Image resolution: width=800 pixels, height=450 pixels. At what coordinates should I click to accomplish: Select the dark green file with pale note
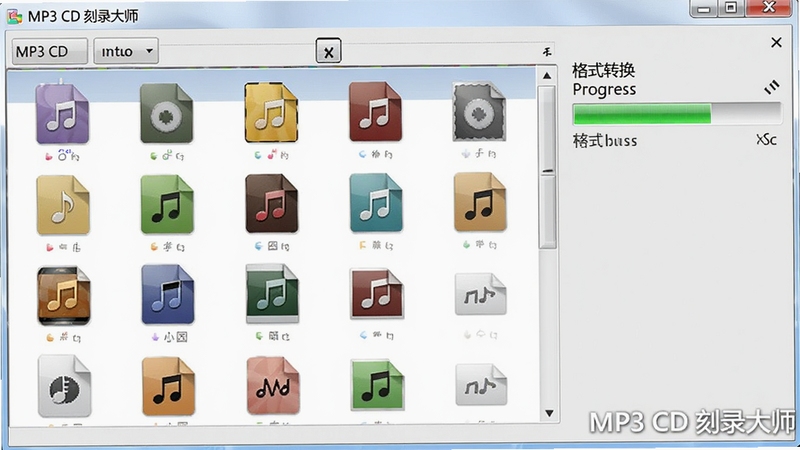coord(272,294)
